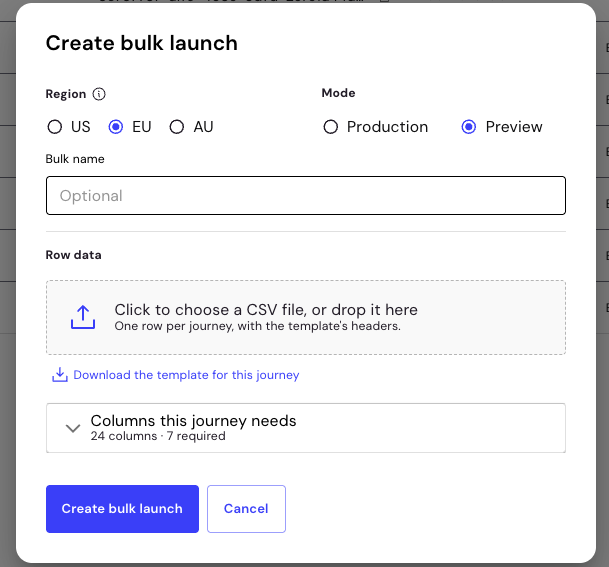Screen dimensions: 609x567
Task: Click the Create bulk launch button
Action: 122,509
